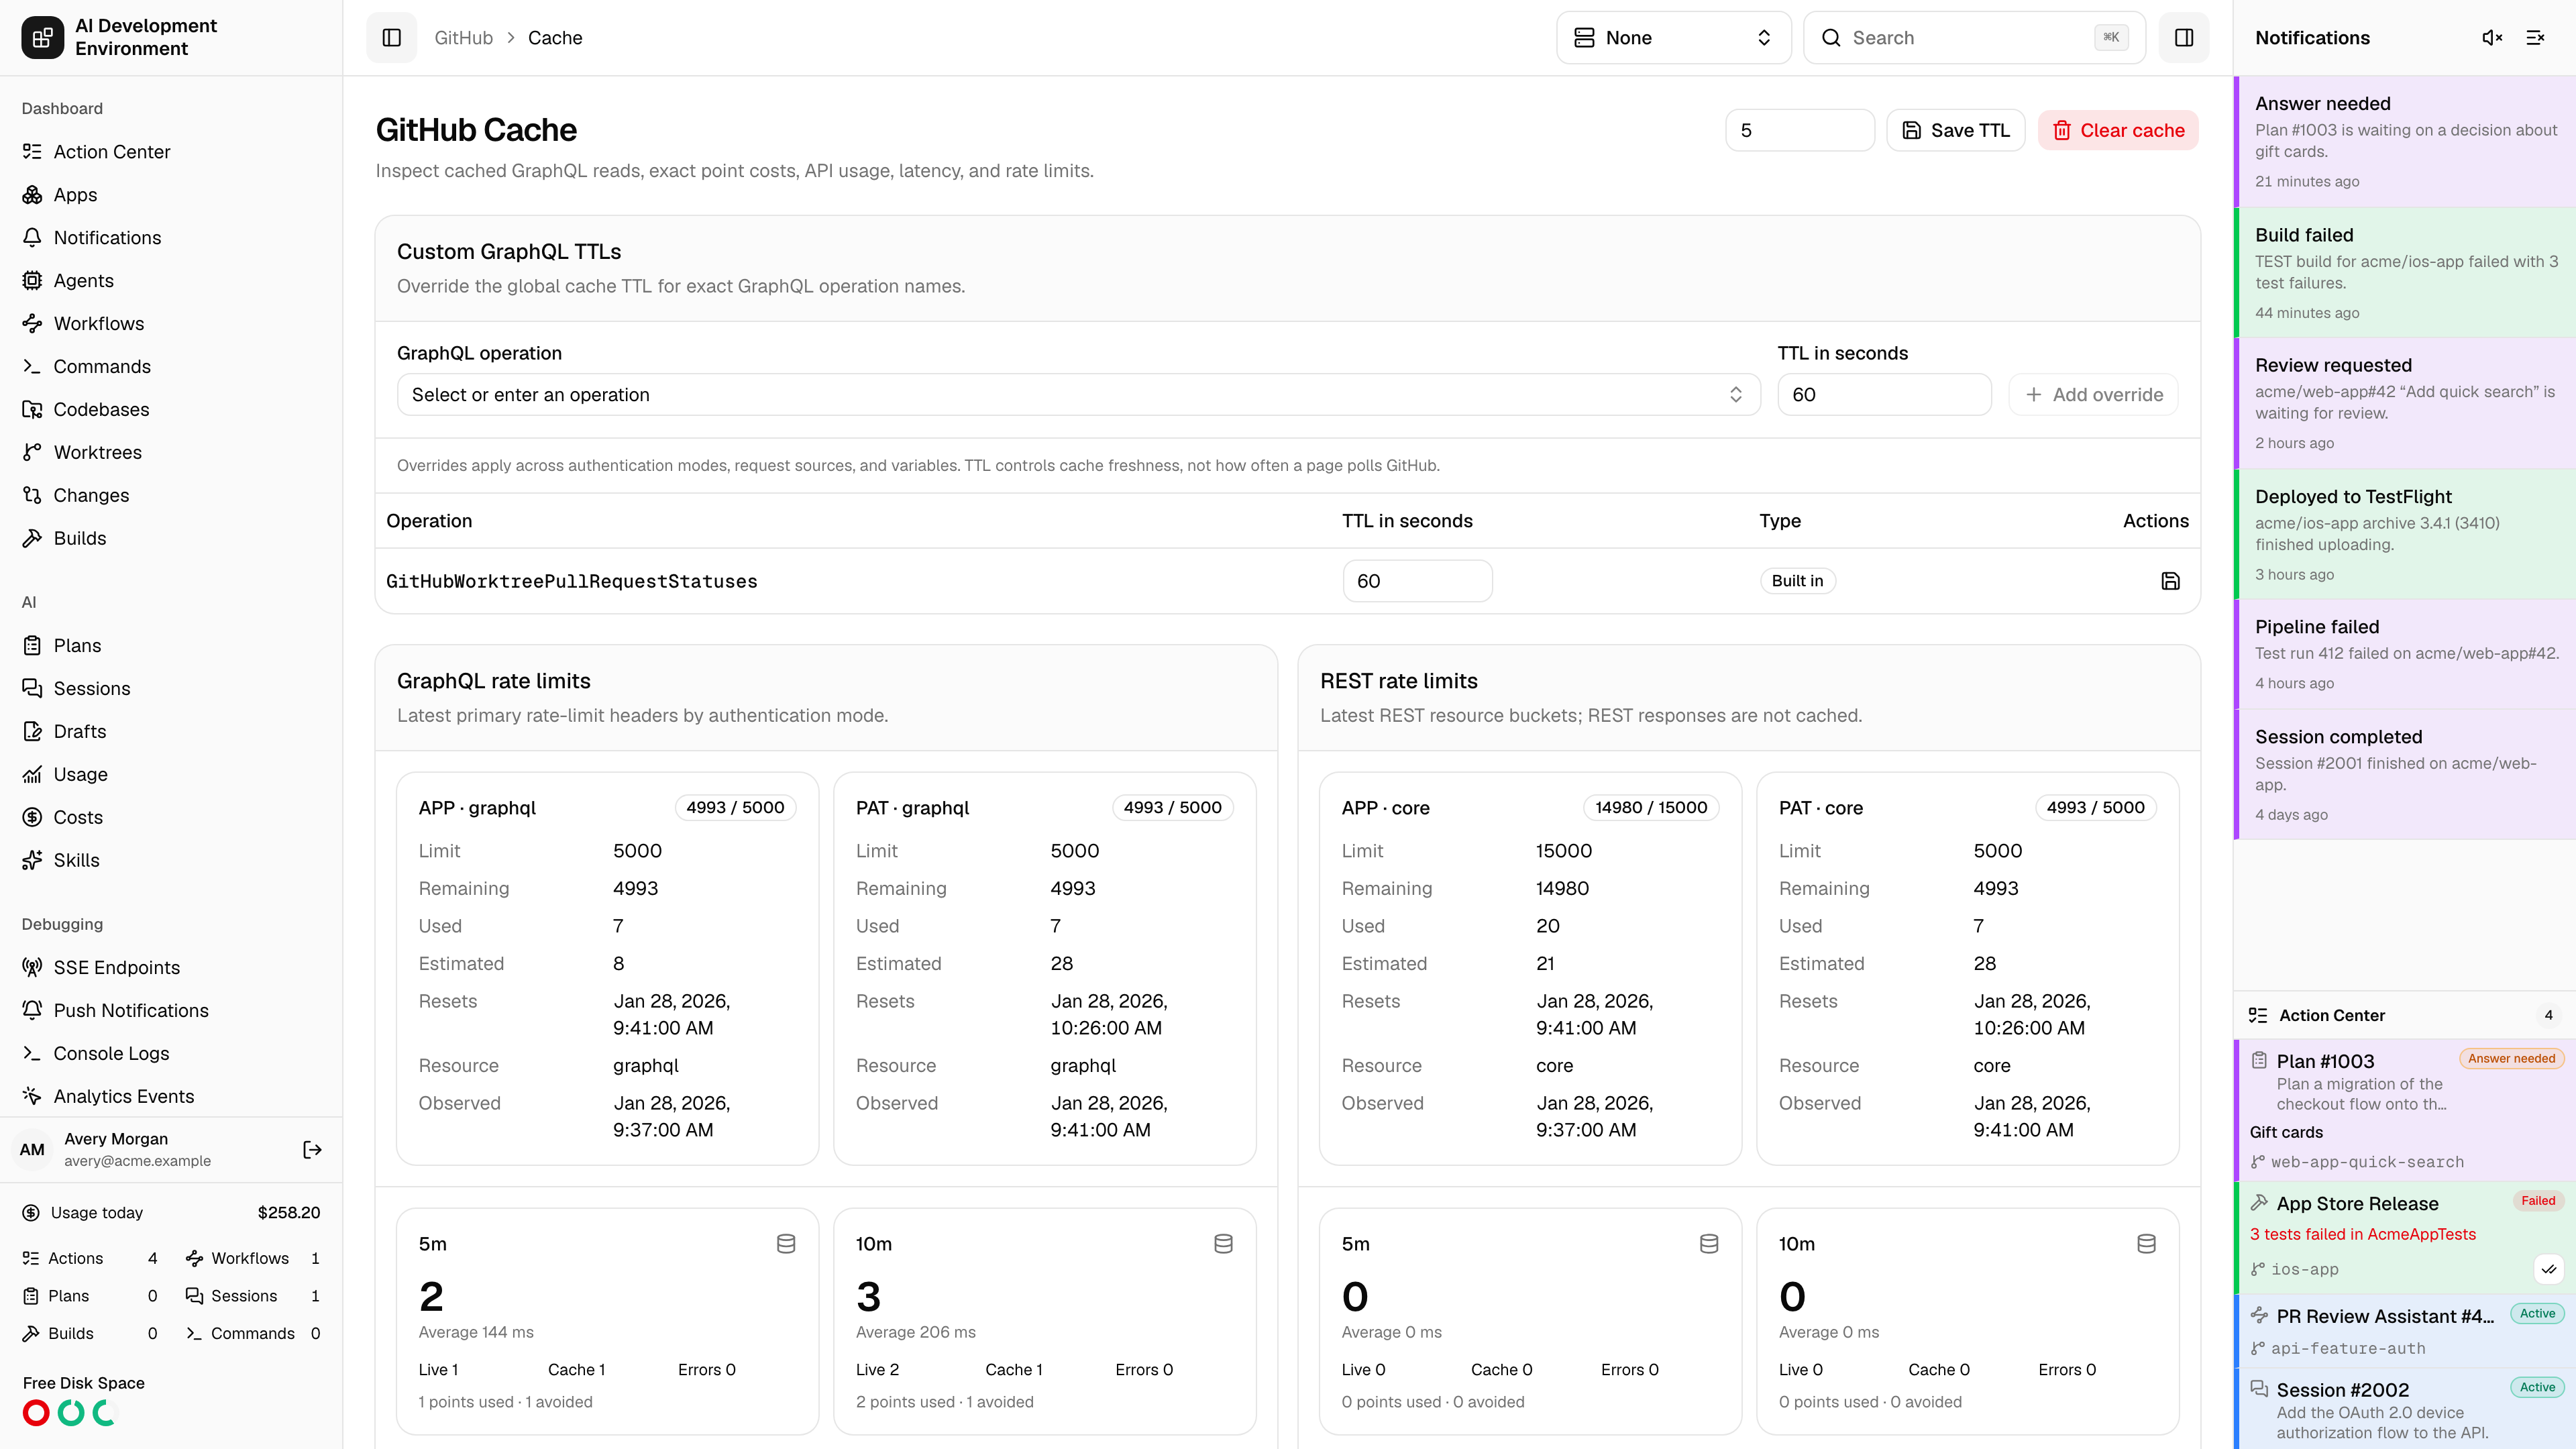Open the Worktrees page
This screenshot has height=1449, width=2576.
(x=171, y=453)
